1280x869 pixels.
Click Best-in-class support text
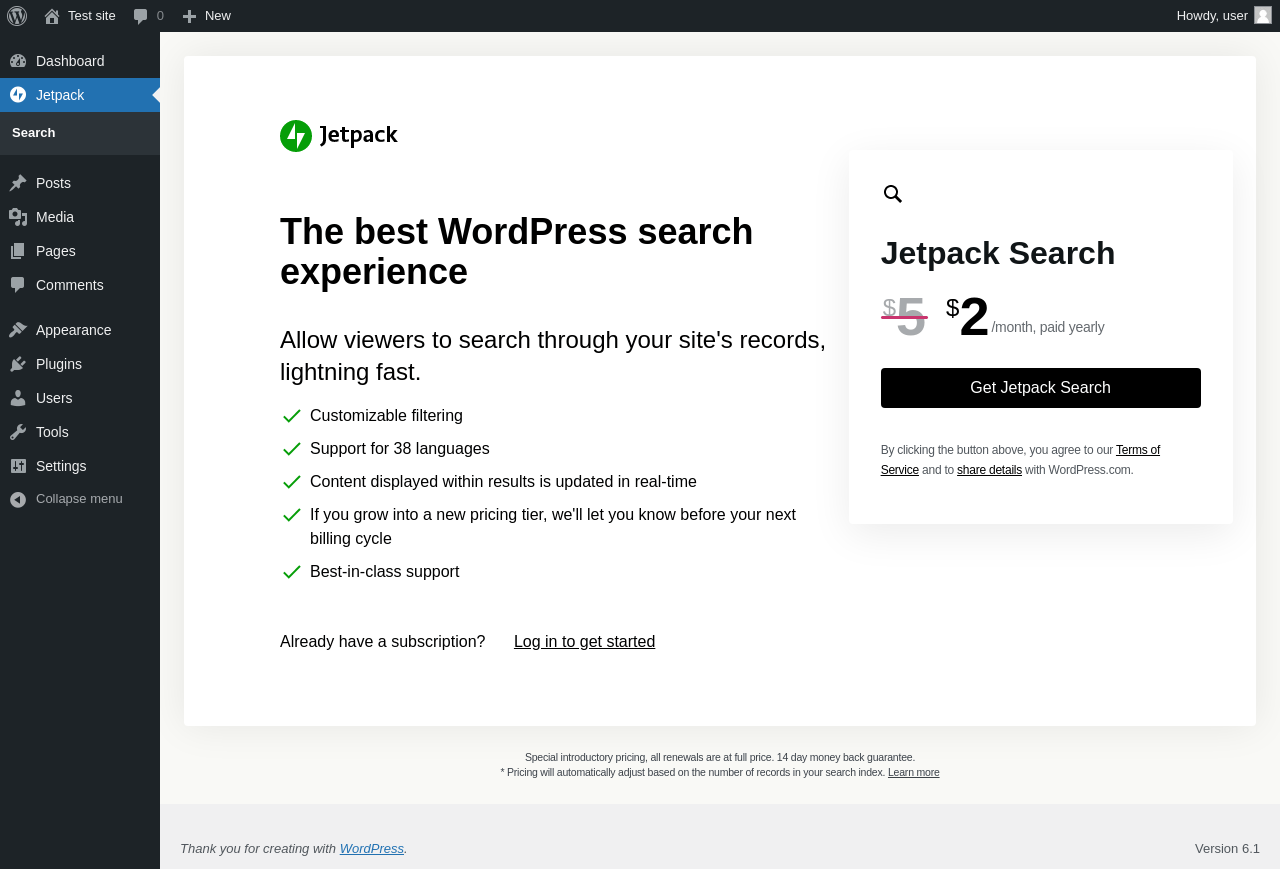pos(385,572)
